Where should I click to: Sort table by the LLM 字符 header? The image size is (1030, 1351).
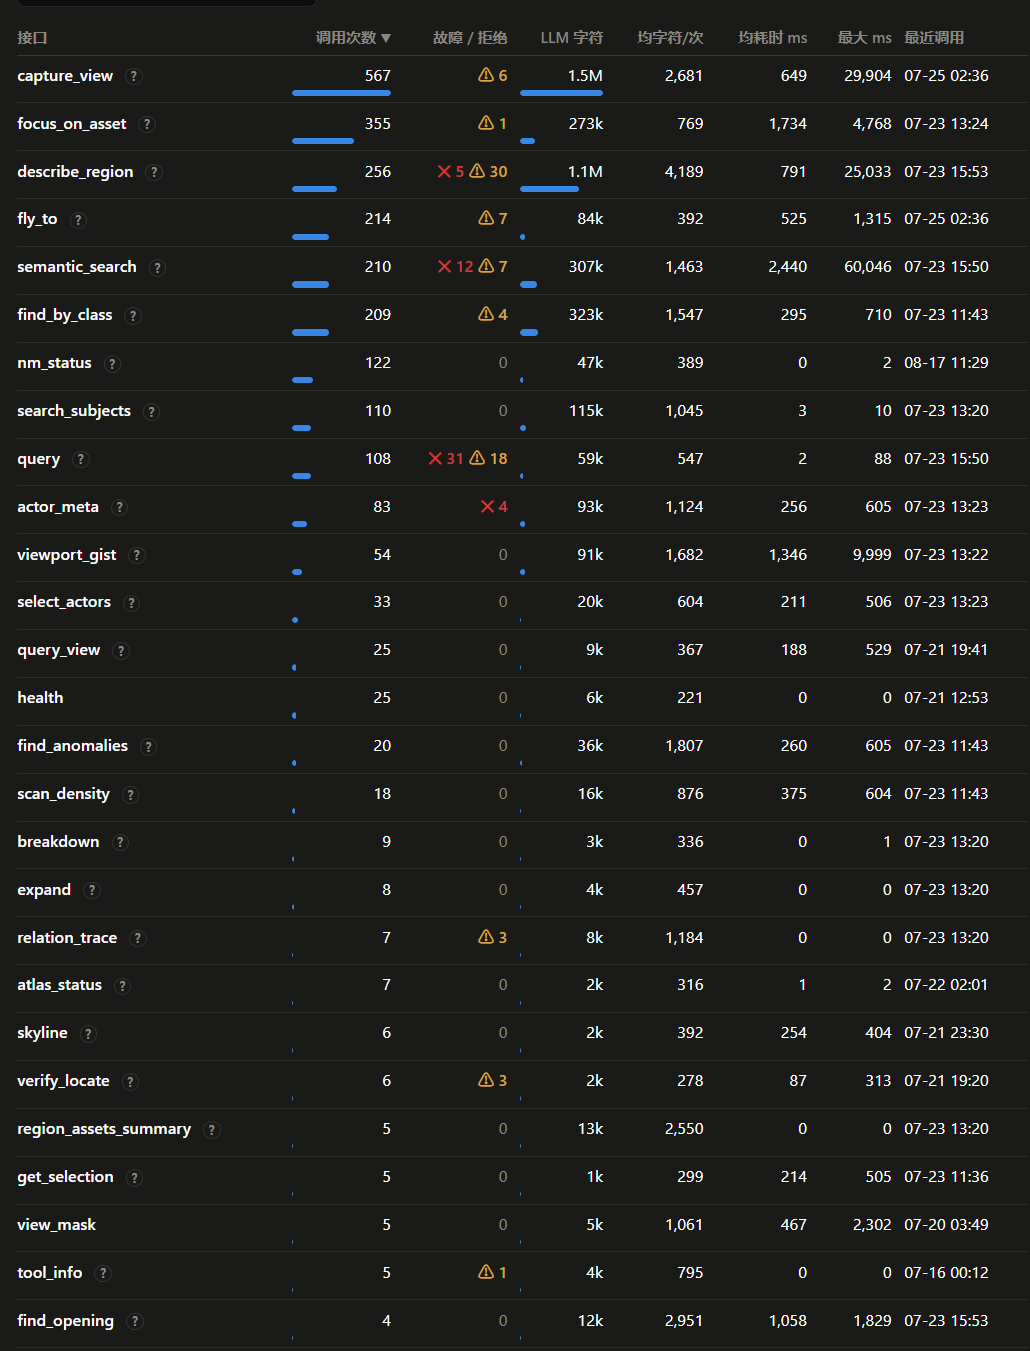572,38
